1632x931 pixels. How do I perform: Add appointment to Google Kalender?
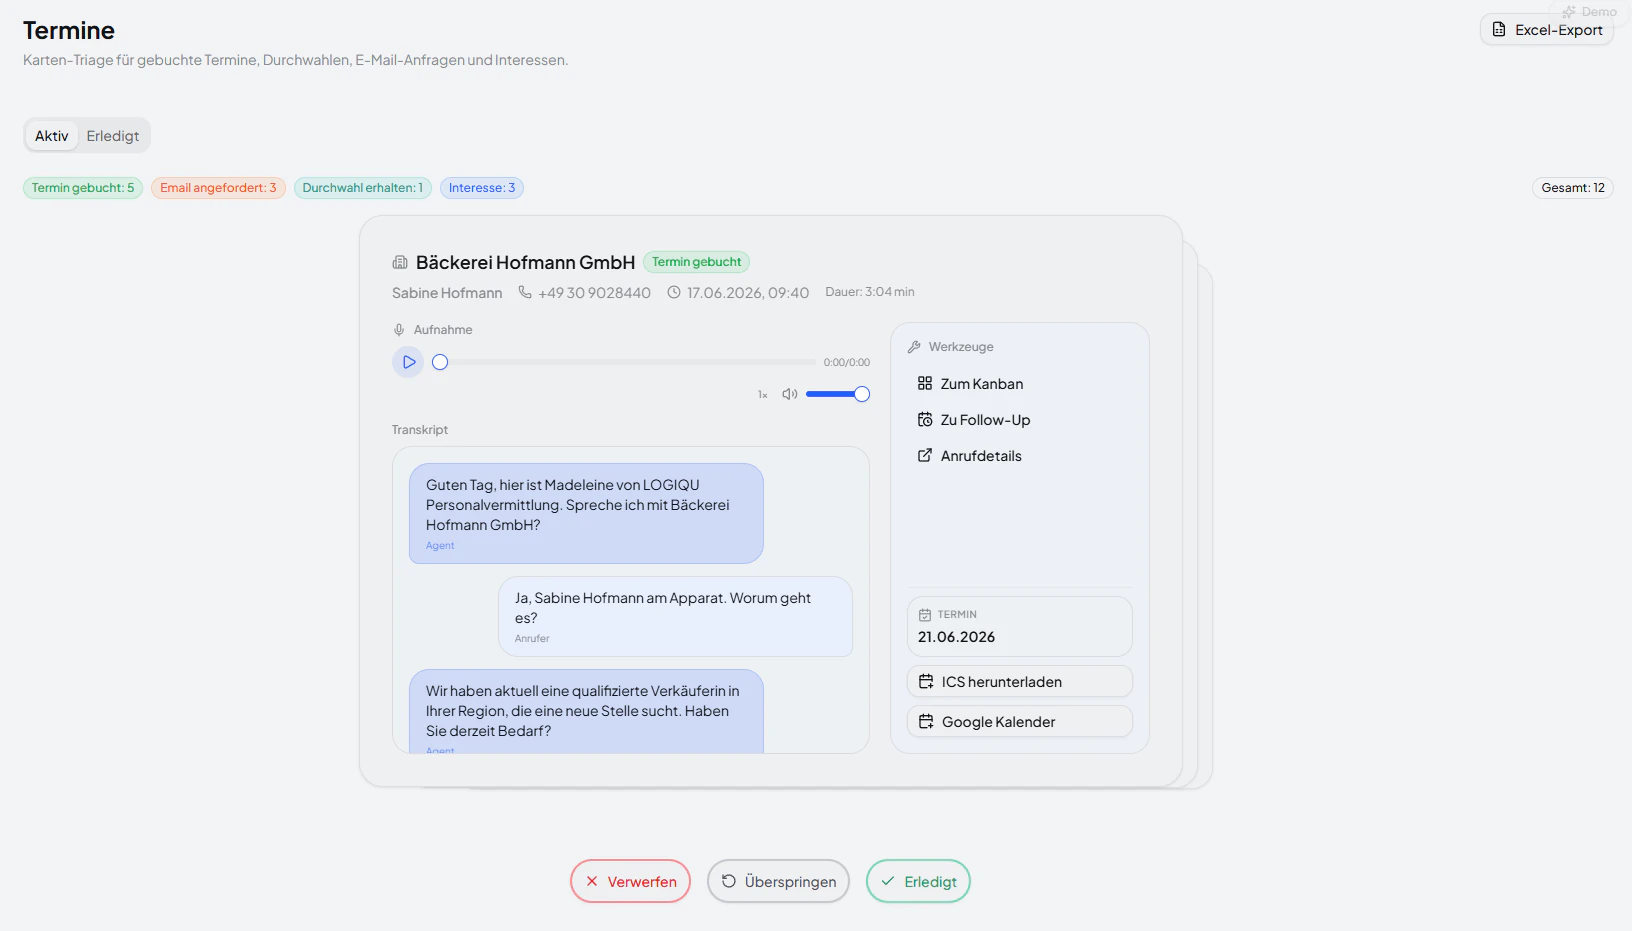click(1020, 722)
